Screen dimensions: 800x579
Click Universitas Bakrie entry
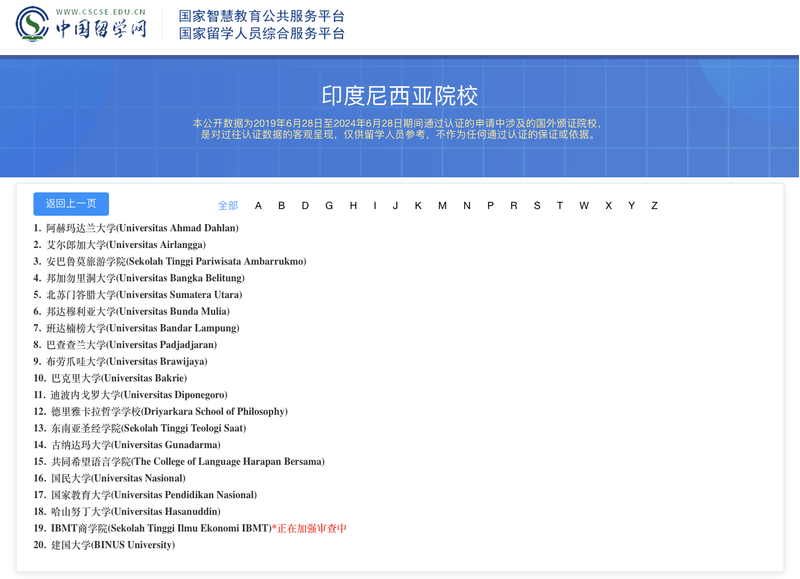pyautogui.click(x=119, y=378)
